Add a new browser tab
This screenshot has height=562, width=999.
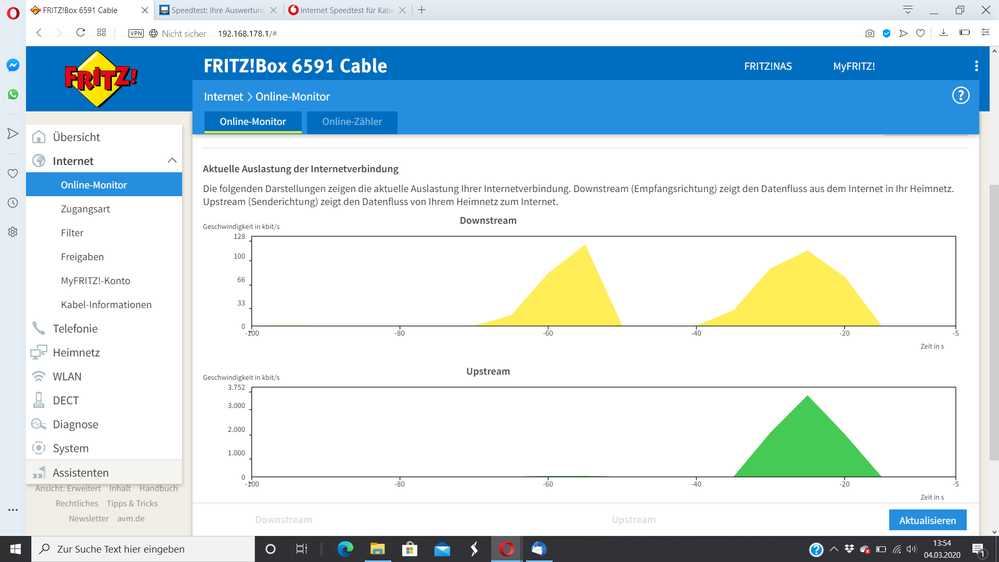click(x=422, y=10)
